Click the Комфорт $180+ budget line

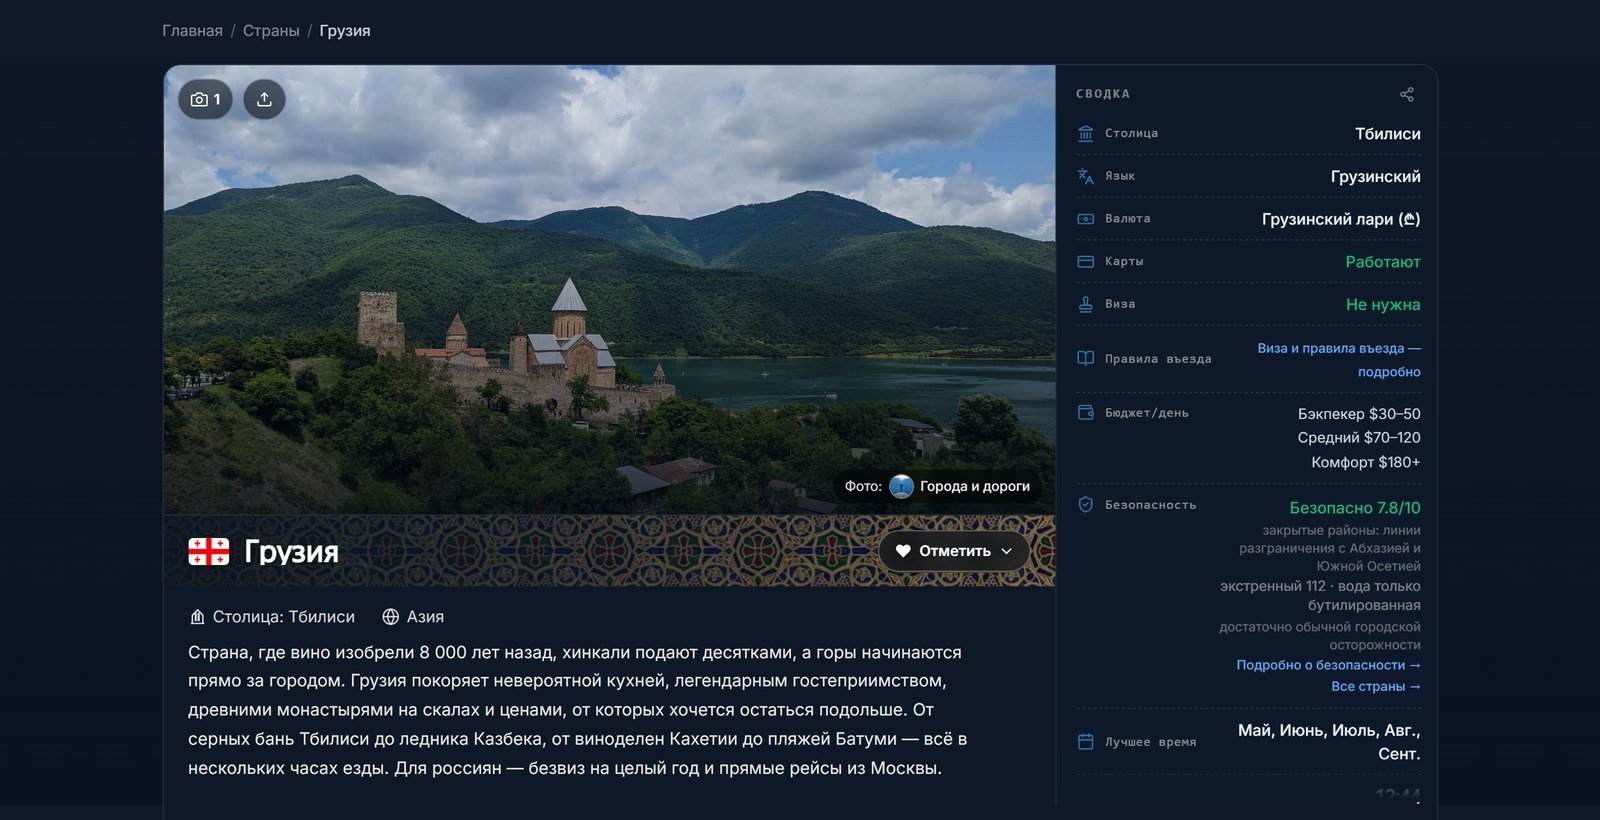point(1365,462)
